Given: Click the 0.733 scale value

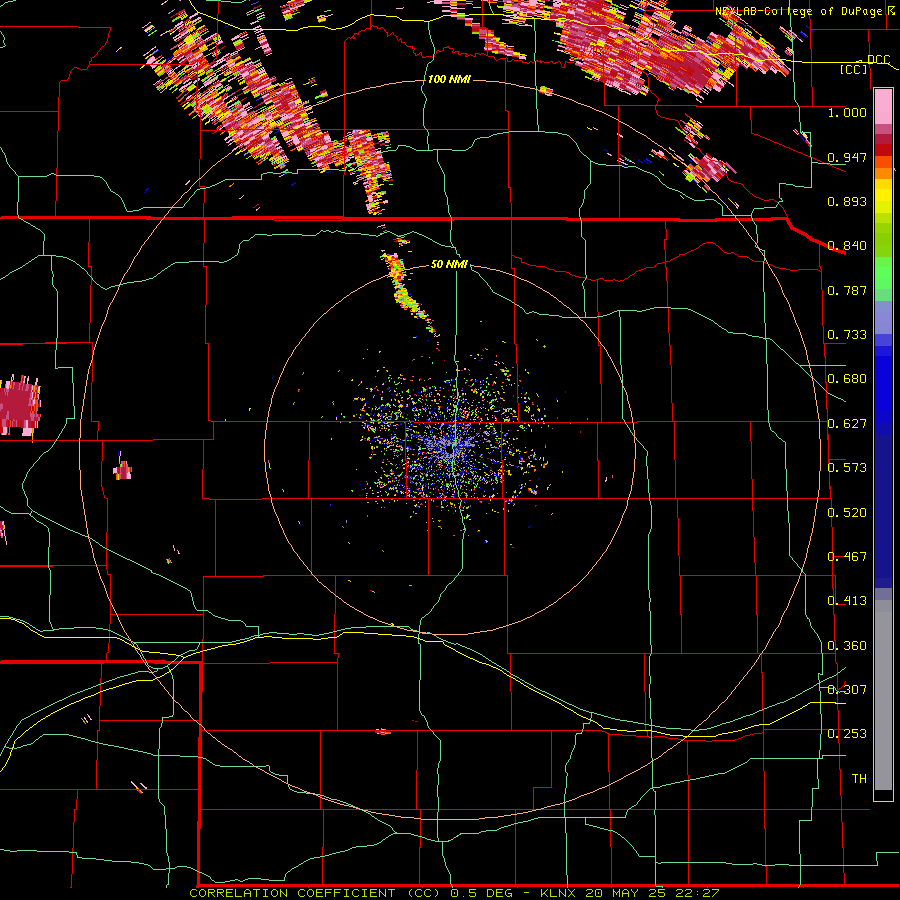Looking at the screenshot, I should (x=847, y=335).
